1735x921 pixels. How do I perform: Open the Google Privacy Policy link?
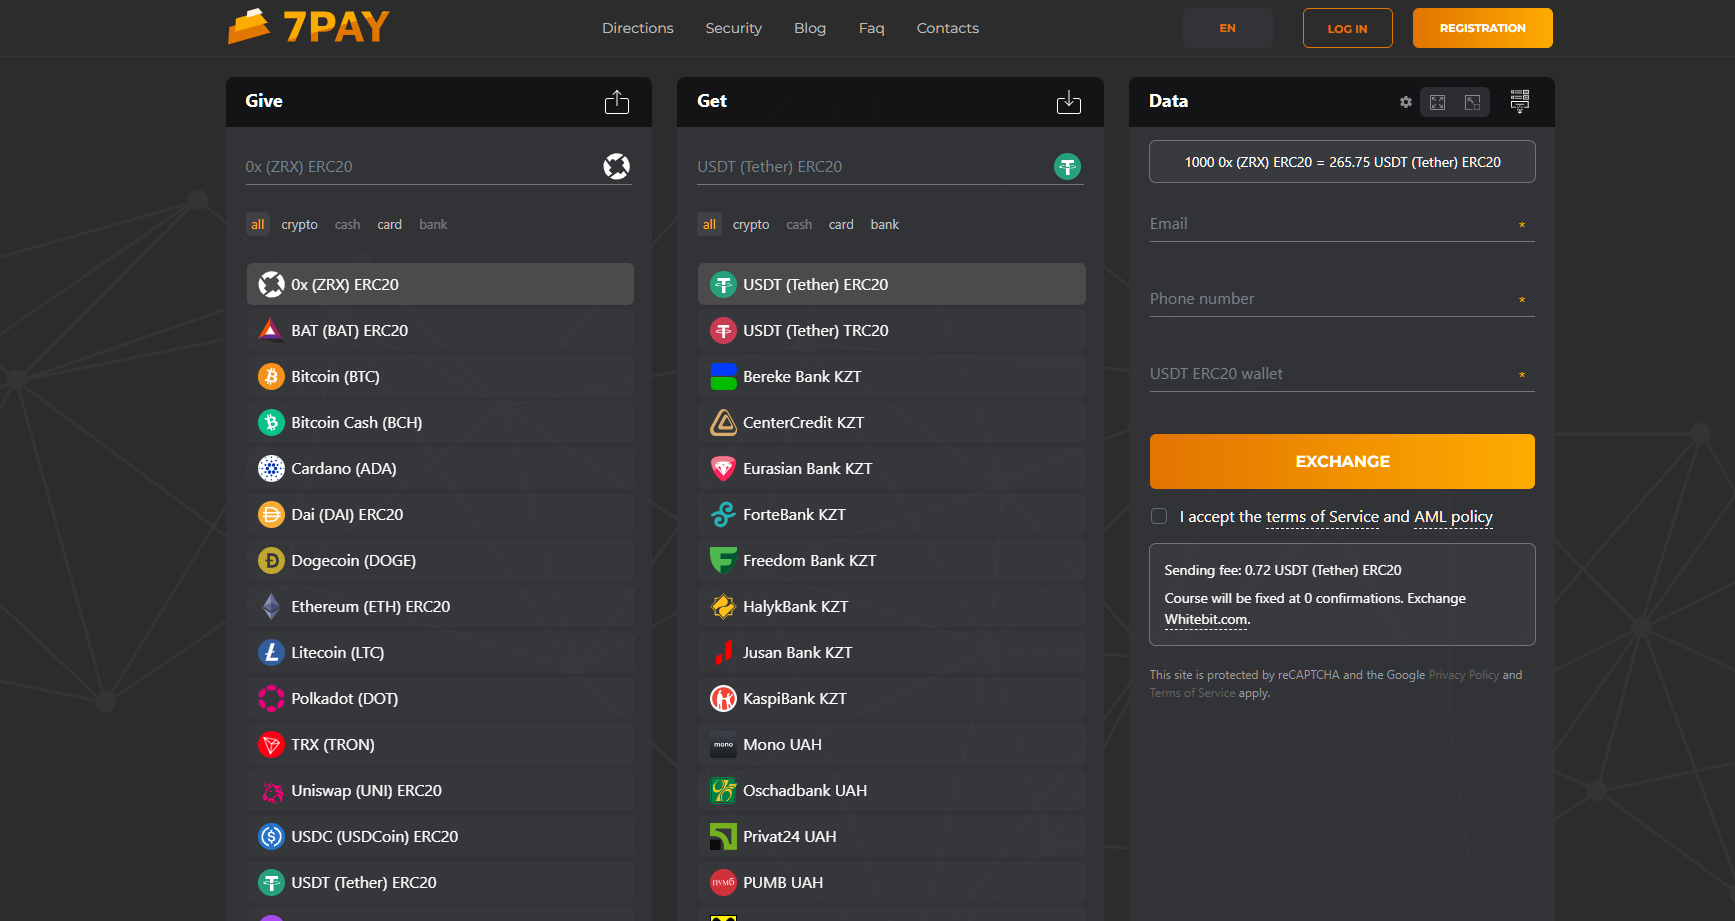1464,675
